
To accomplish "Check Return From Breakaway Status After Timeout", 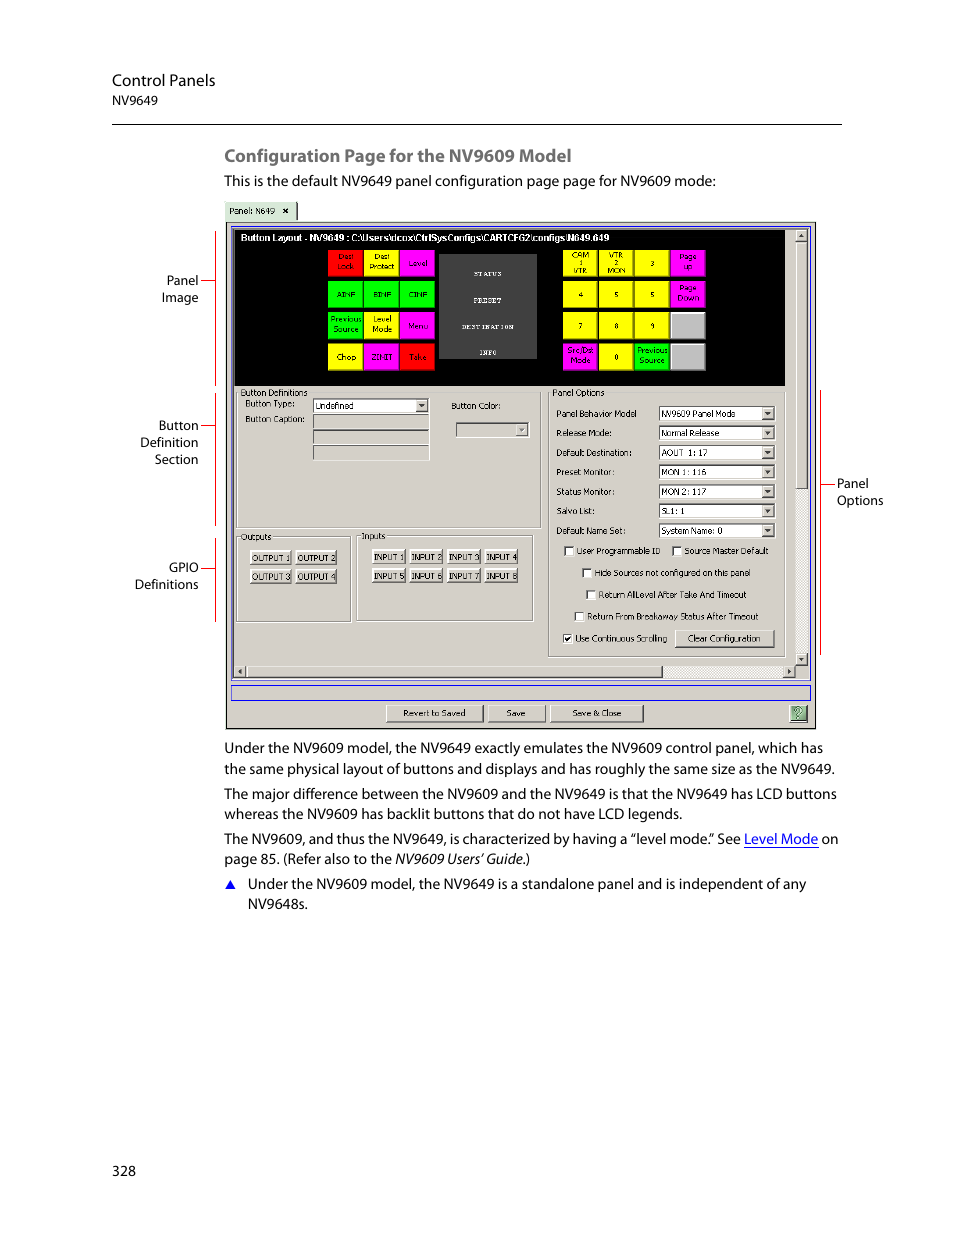I will tap(579, 617).
